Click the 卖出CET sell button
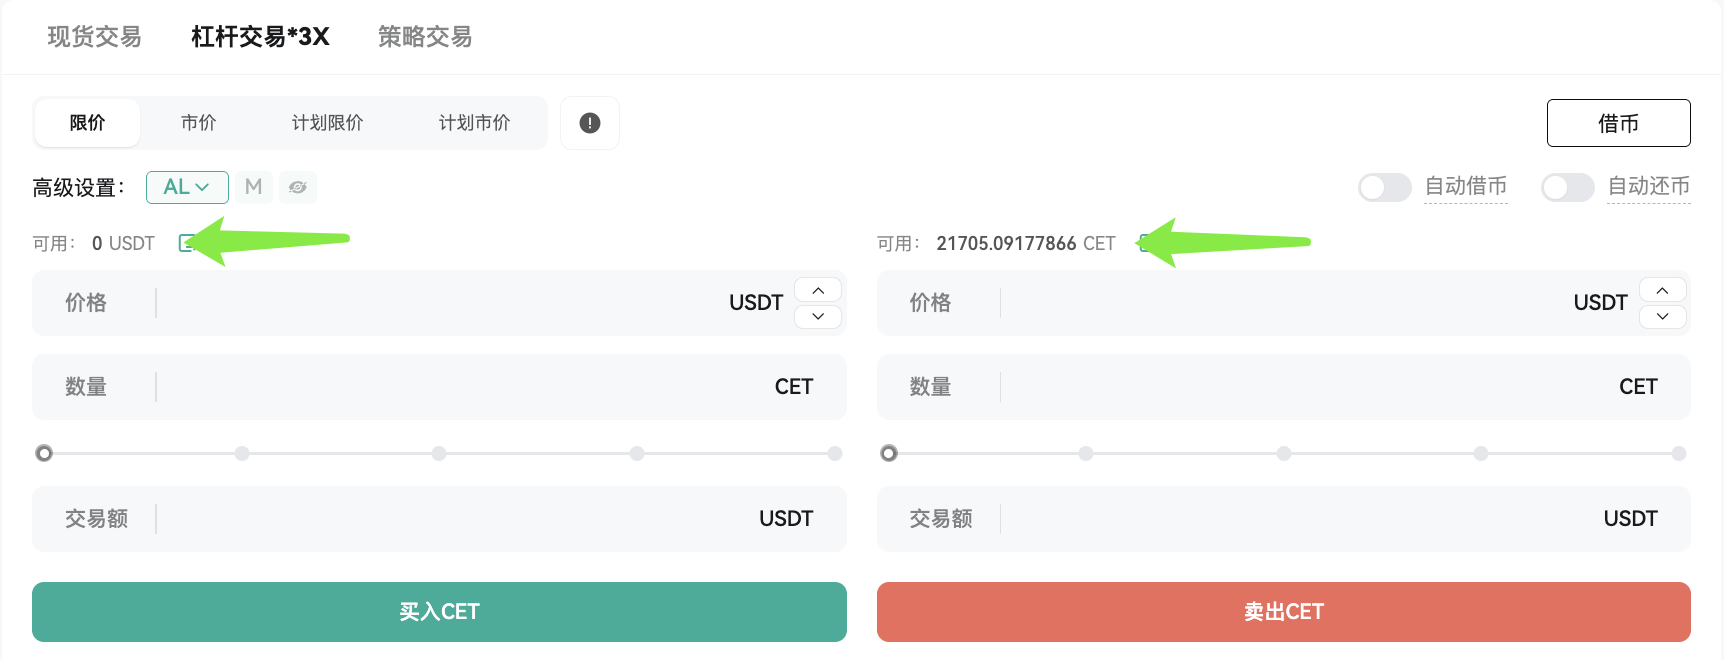1724x660 pixels. pyautogui.click(x=1283, y=611)
